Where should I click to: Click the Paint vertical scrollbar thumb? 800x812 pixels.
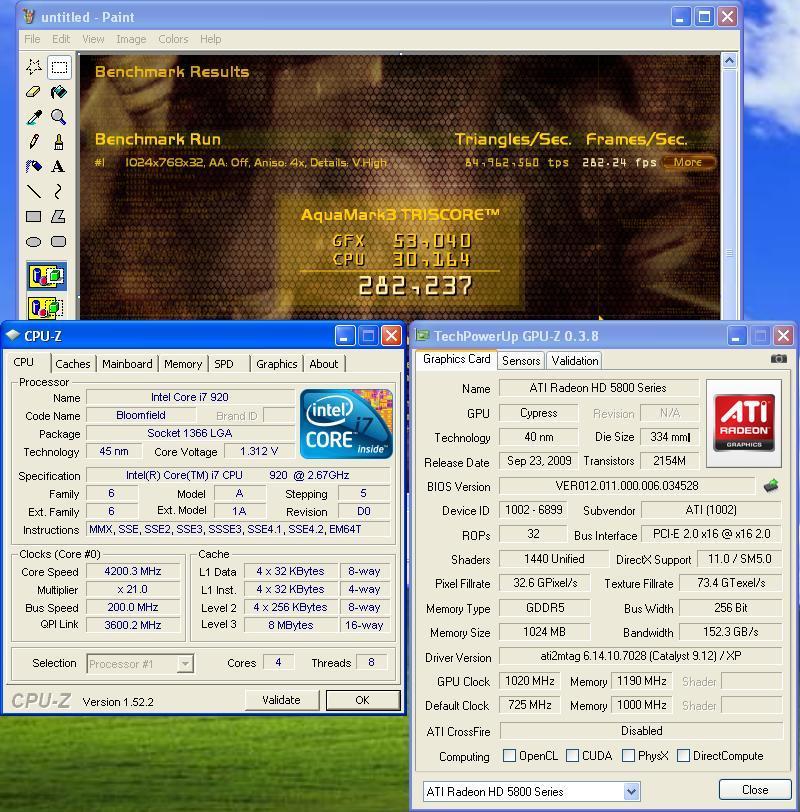pyautogui.click(x=729, y=253)
